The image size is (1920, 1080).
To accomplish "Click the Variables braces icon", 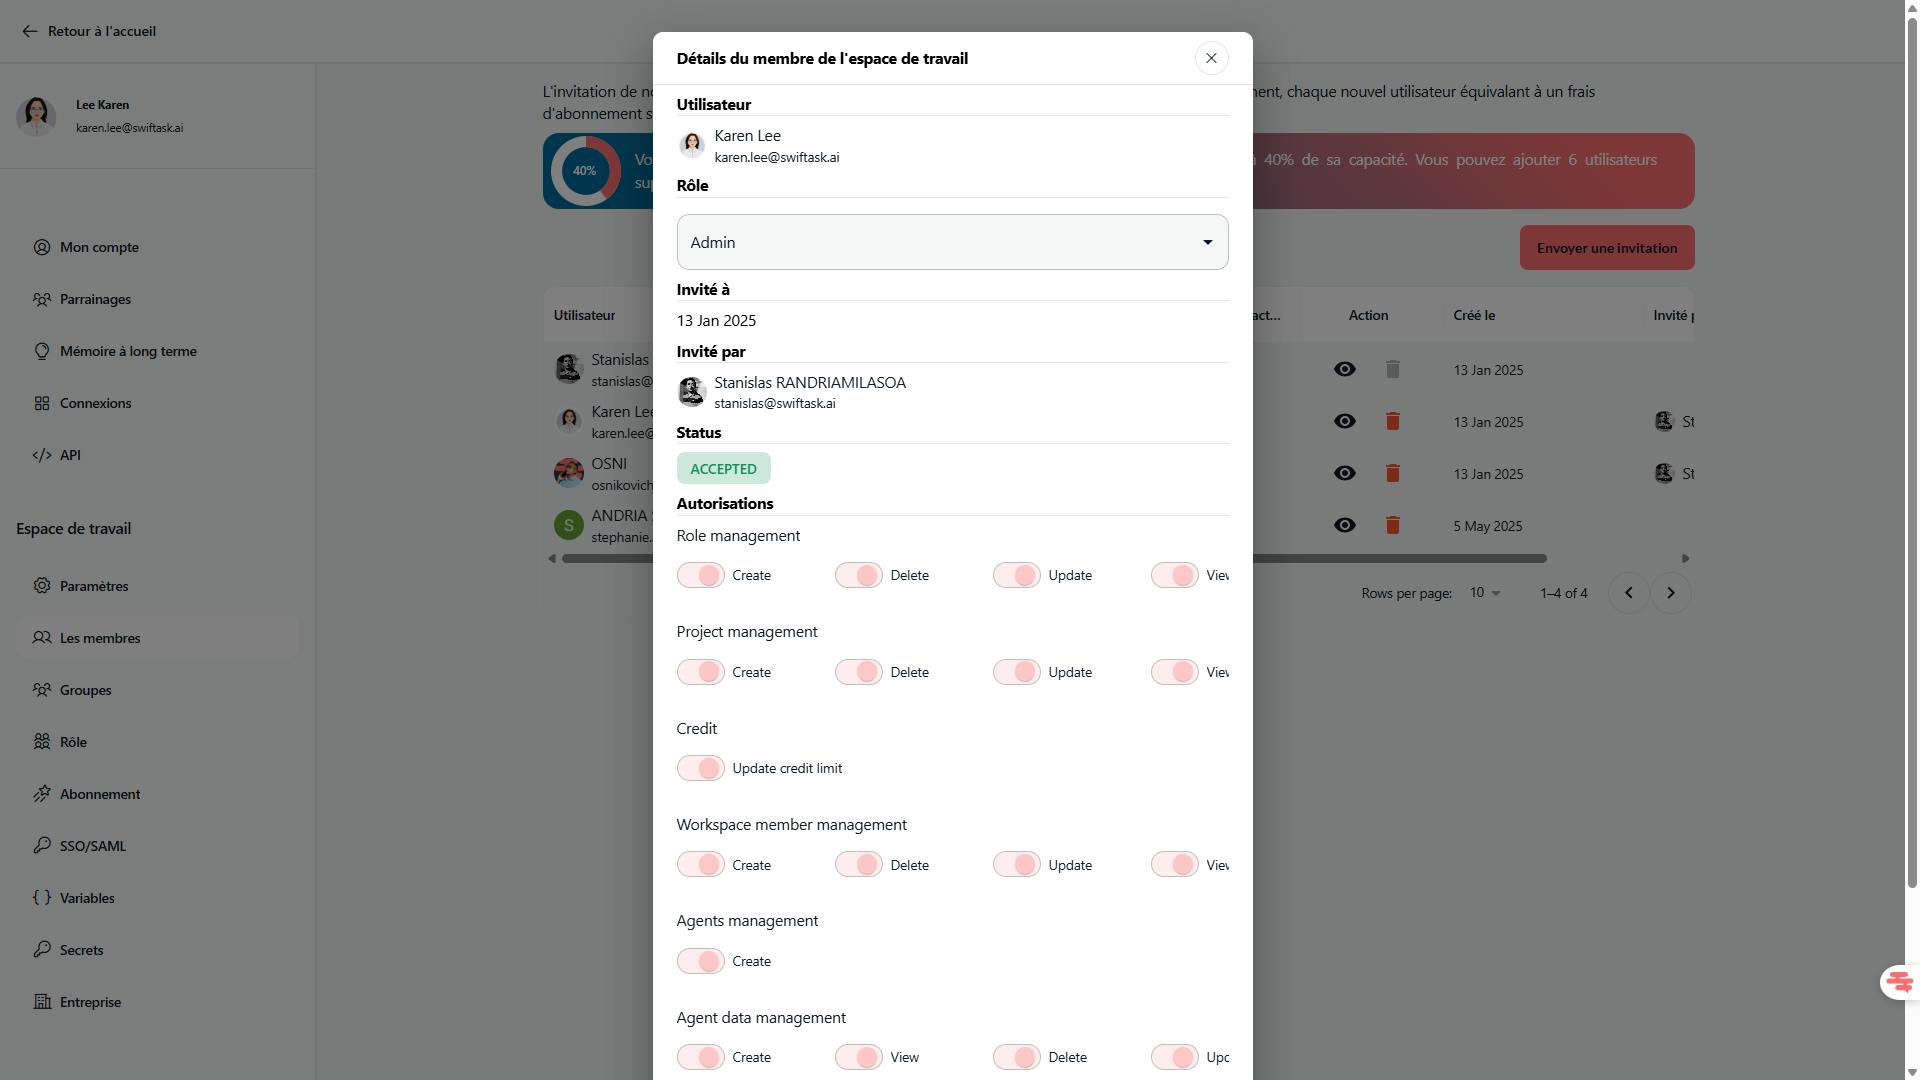I will coord(42,898).
